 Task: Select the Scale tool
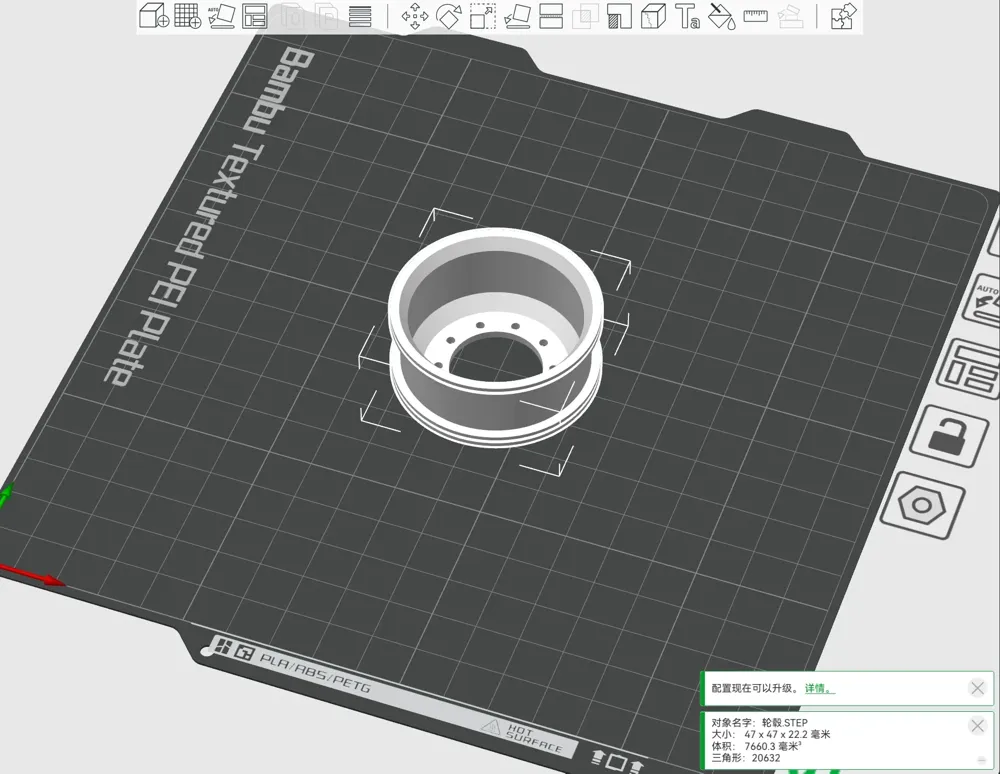click(x=483, y=16)
